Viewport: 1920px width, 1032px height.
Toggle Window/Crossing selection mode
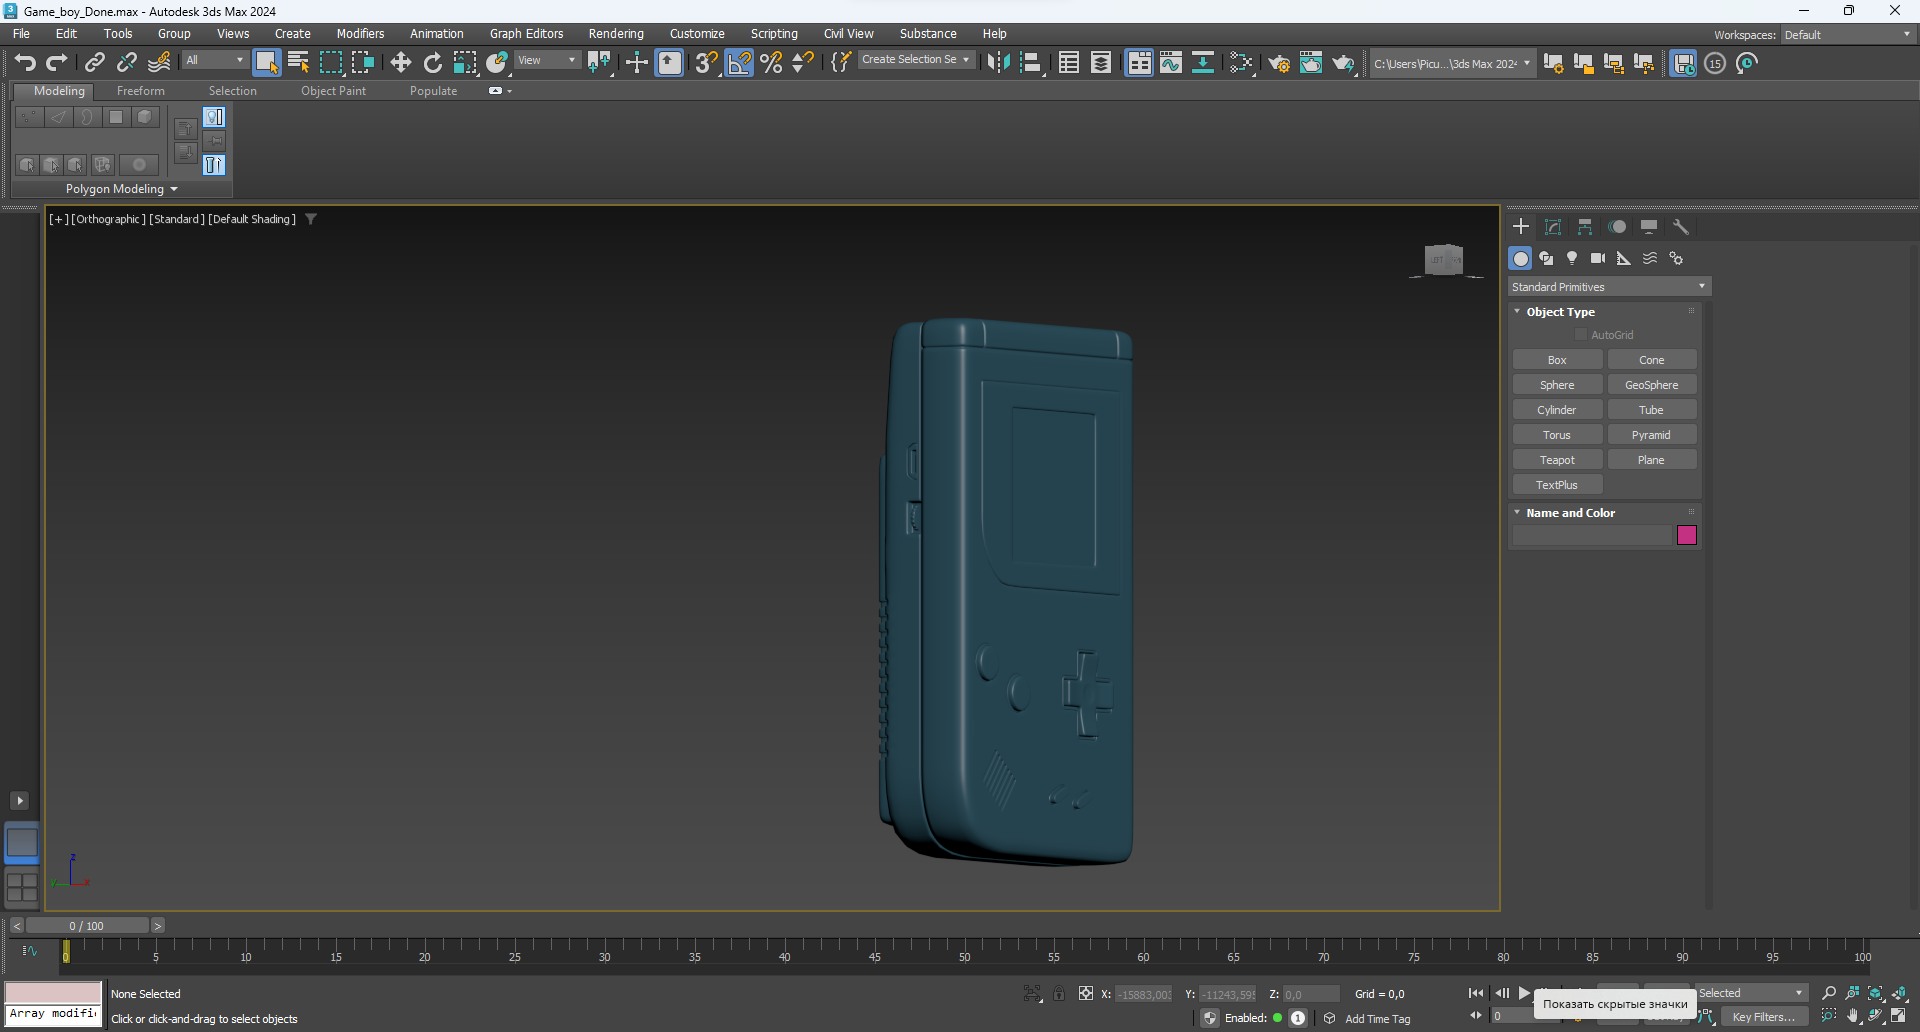point(363,63)
